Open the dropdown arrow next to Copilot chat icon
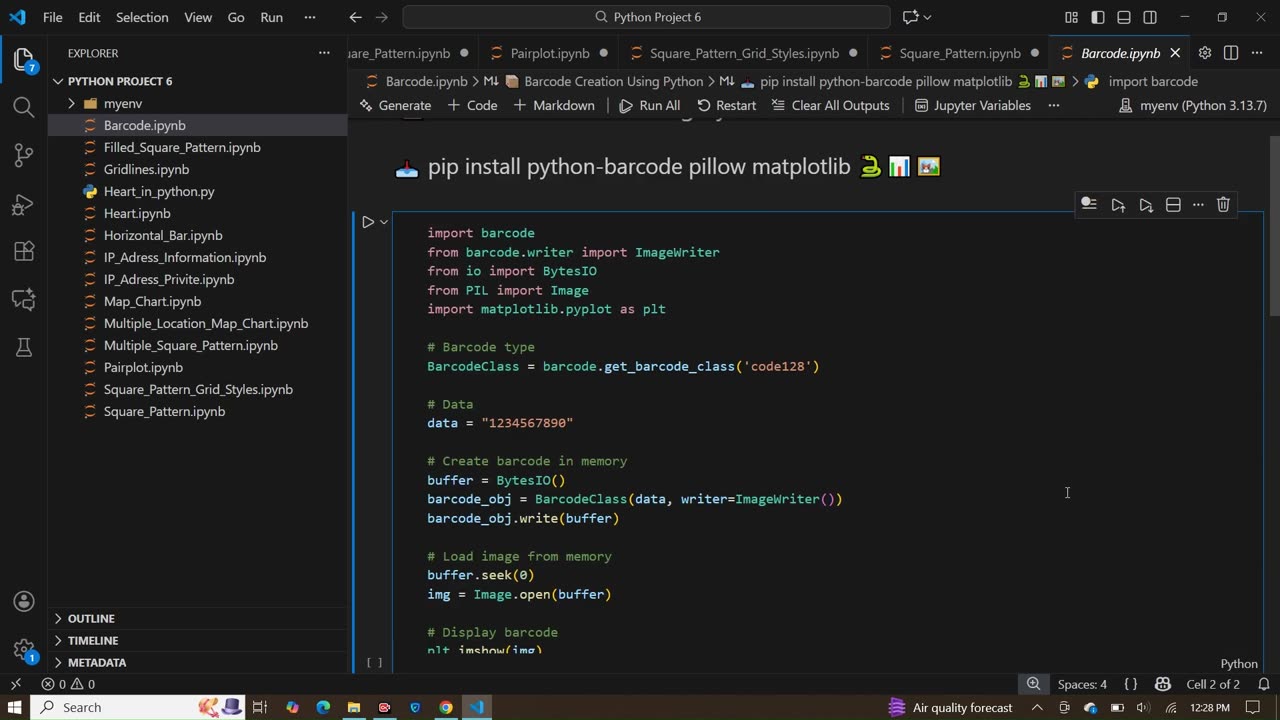 pyautogui.click(x=927, y=17)
